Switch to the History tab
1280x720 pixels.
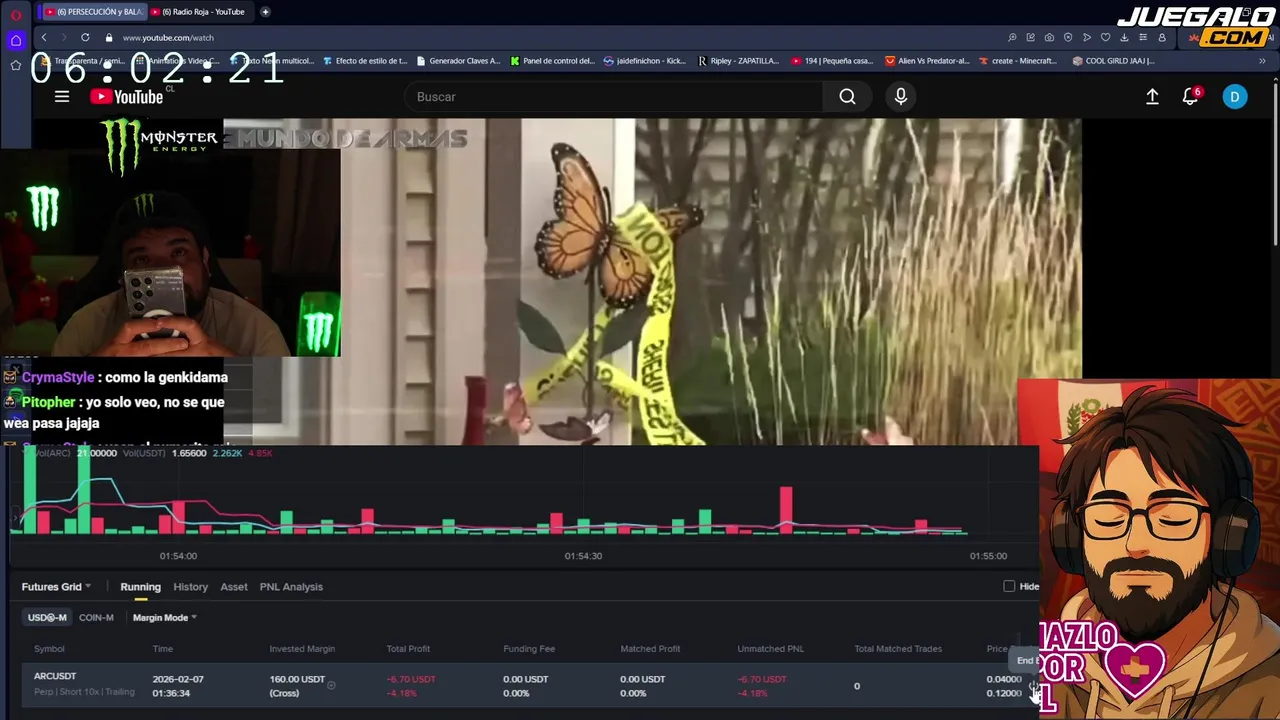pyautogui.click(x=190, y=587)
